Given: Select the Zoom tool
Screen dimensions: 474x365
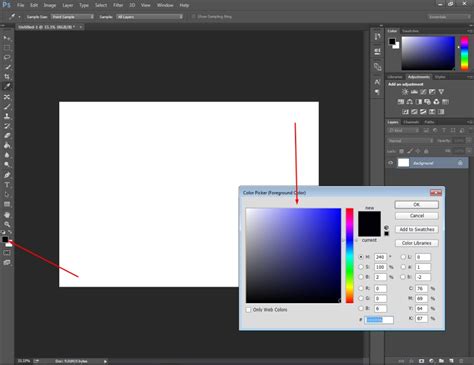Looking at the screenshot, I should pyautogui.click(x=7, y=224).
